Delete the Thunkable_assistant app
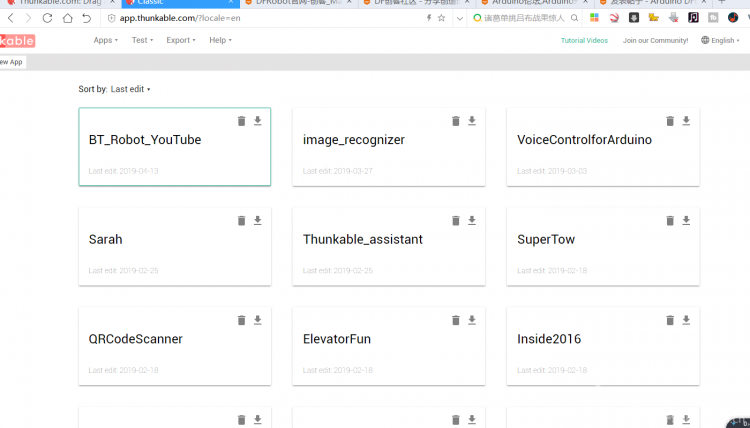750x428 pixels. point(456,220)
